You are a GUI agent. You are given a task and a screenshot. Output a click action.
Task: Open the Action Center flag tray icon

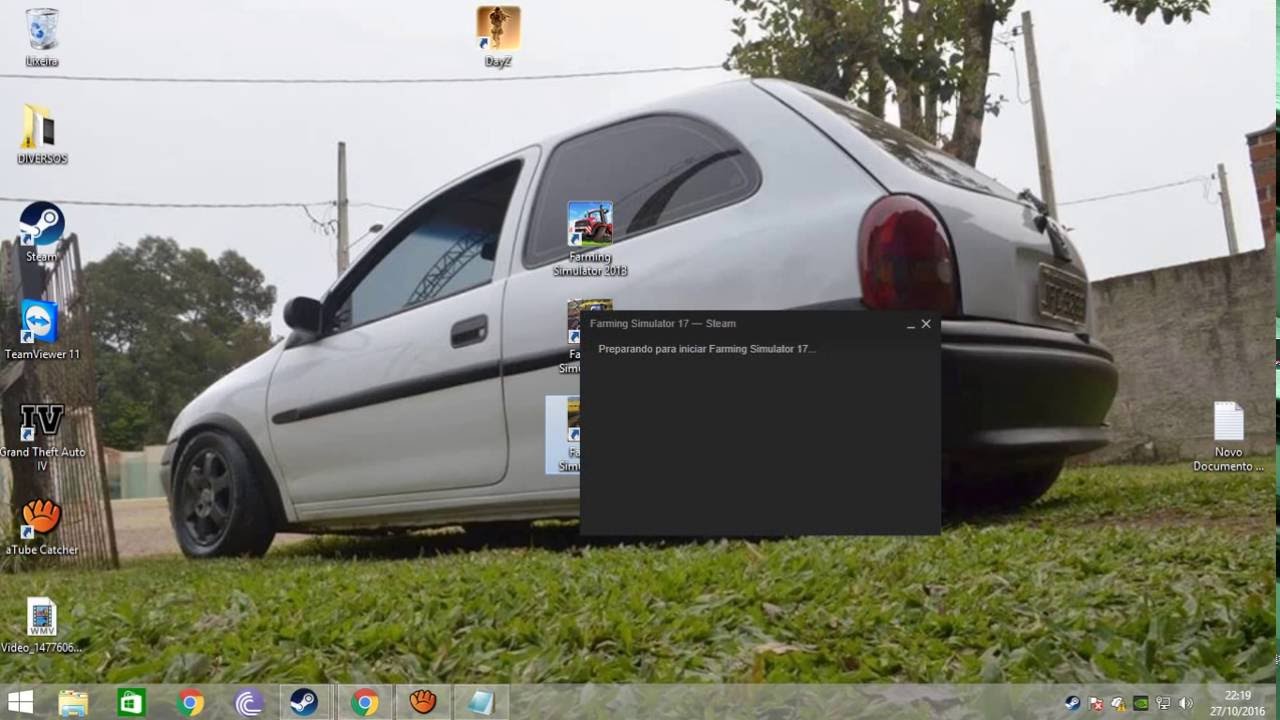point(1095,703)
